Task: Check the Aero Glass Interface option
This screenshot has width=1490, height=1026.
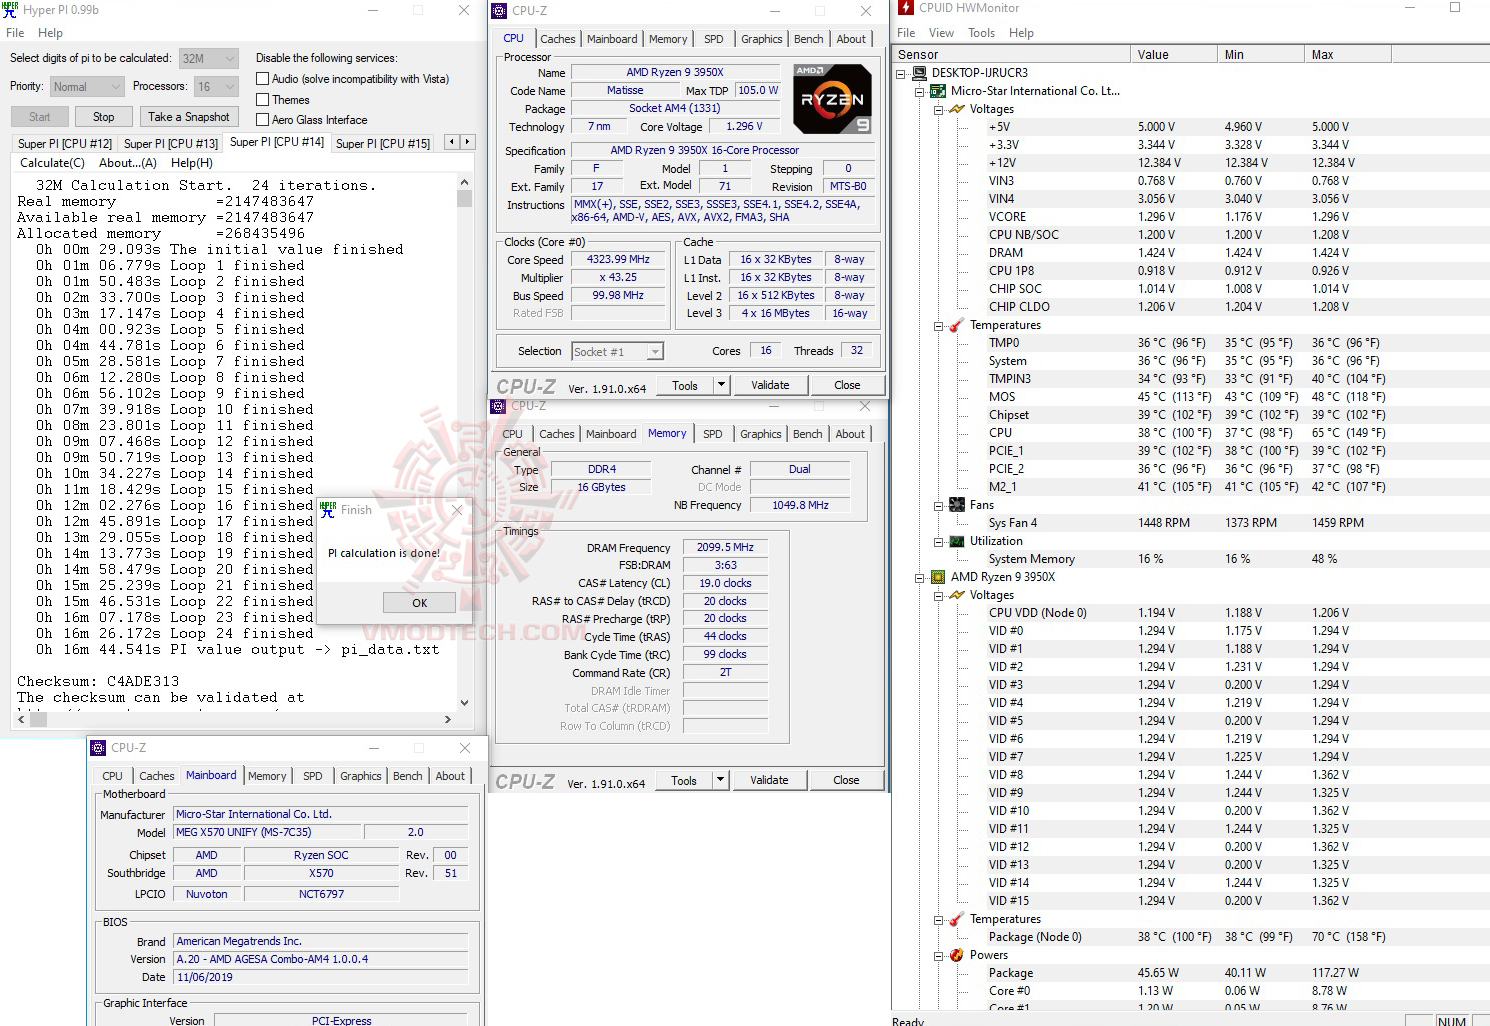Action: point(262,119)
